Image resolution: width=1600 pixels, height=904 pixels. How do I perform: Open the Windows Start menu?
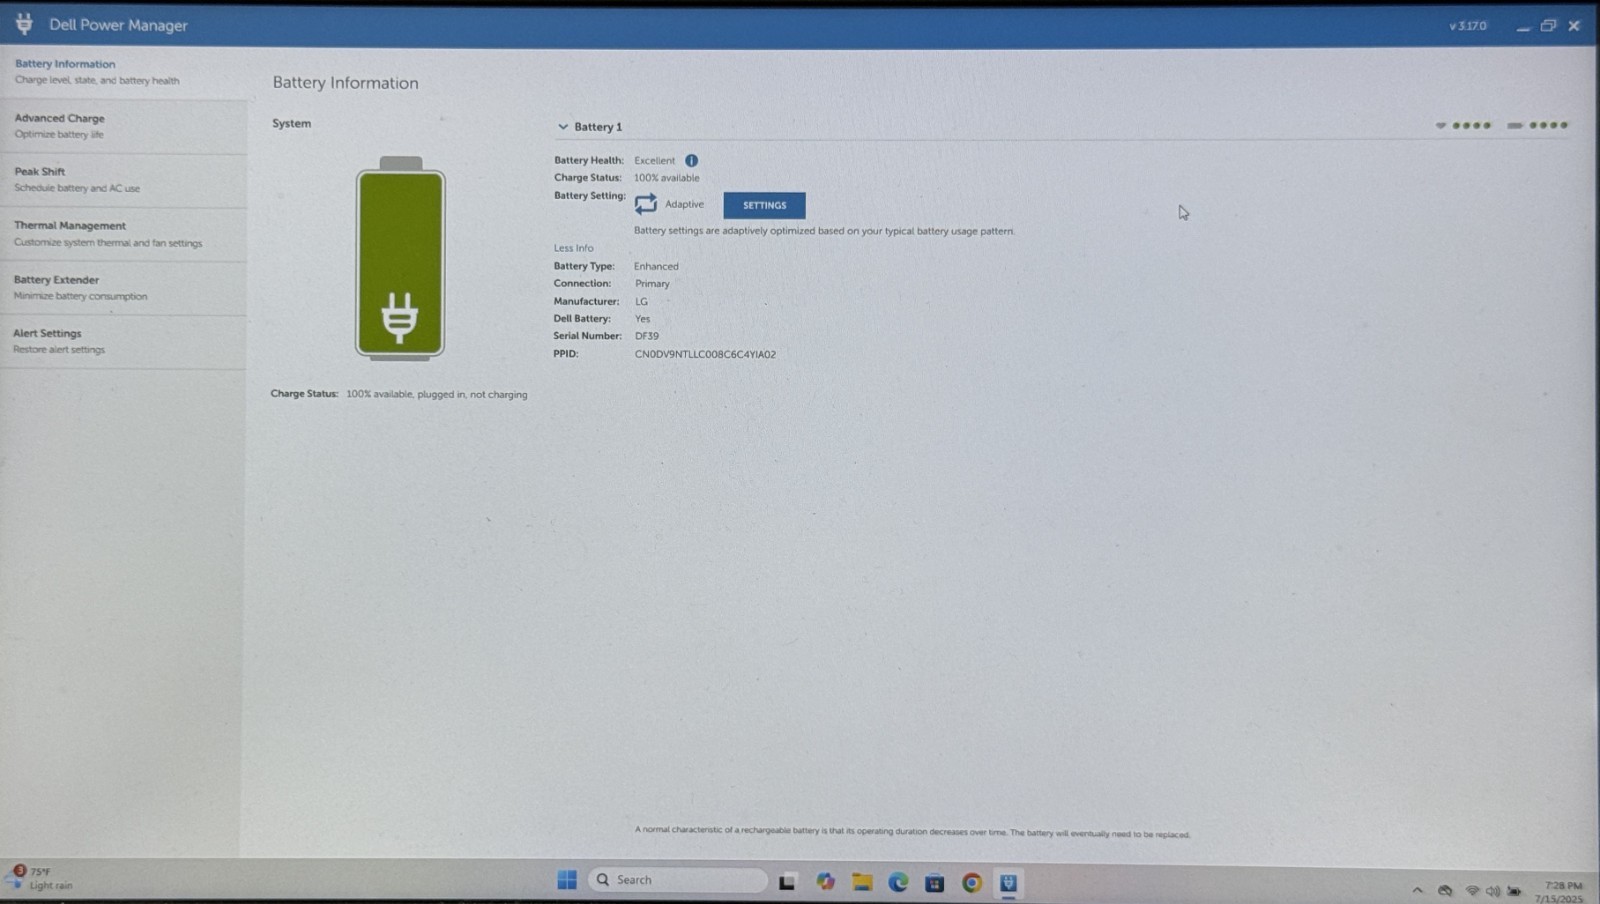coord(567,880)
